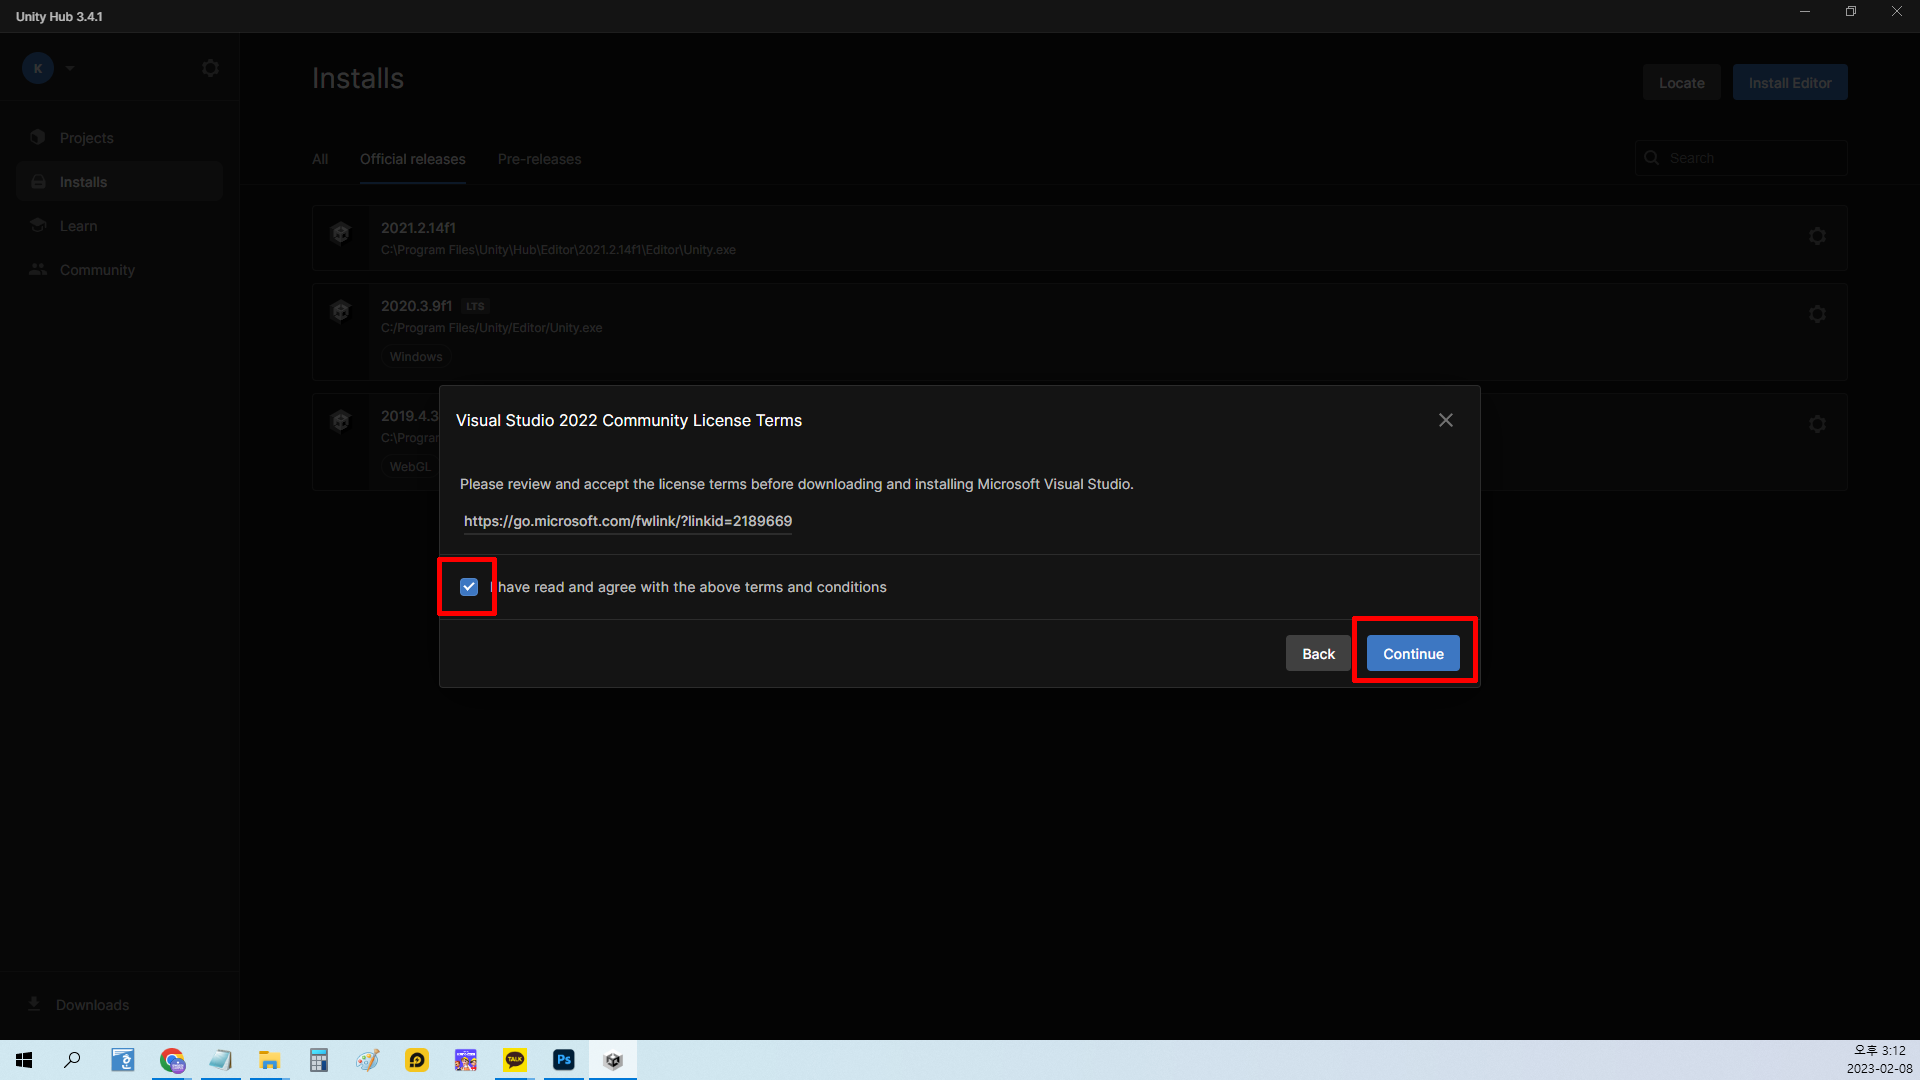Click the LTS badge on 2020.3.9f1
This screenshot has width=1920, height=1080.
[x=475, y=307]
